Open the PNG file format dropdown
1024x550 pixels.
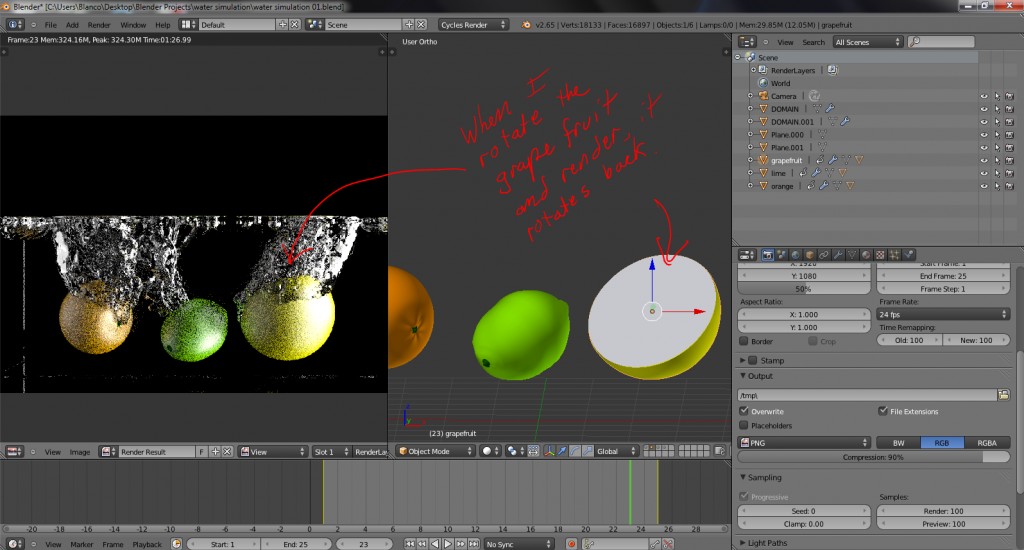coord(804,442)
